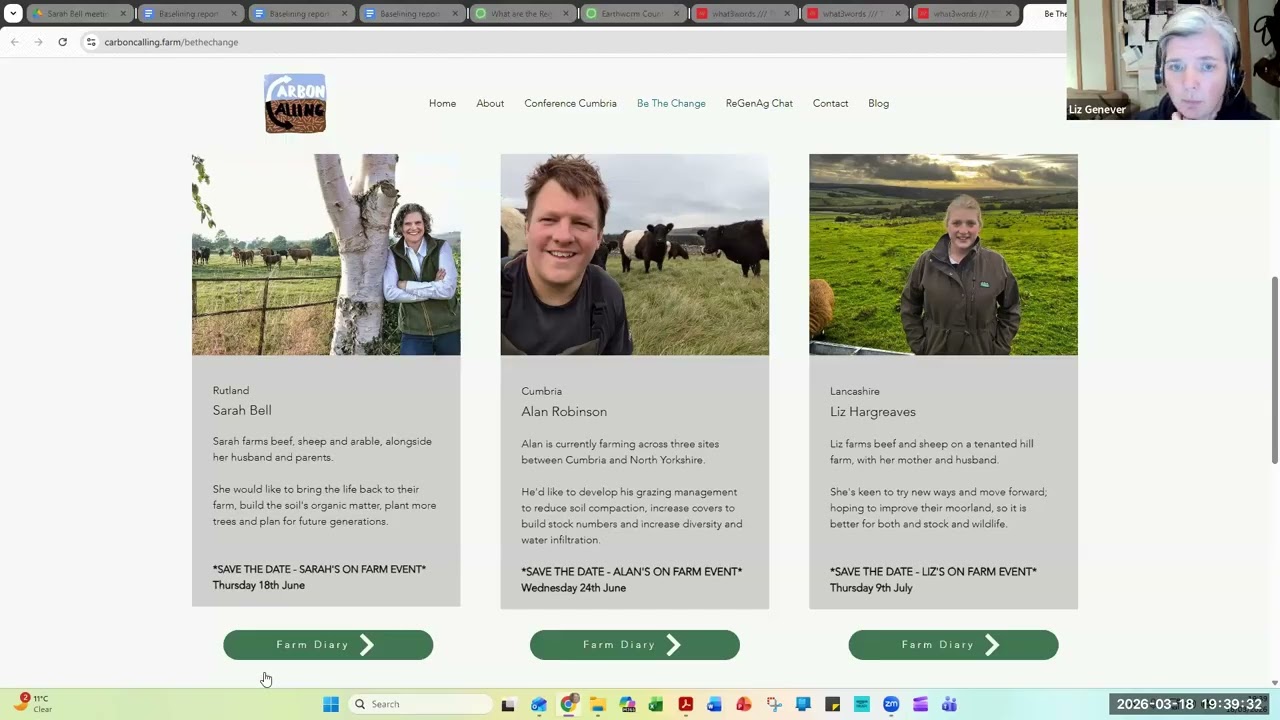Viewport: 1280px width, 720px height.
Task: Open Alan Robinson's photo with belted cattle
Action: coord(635,254)
